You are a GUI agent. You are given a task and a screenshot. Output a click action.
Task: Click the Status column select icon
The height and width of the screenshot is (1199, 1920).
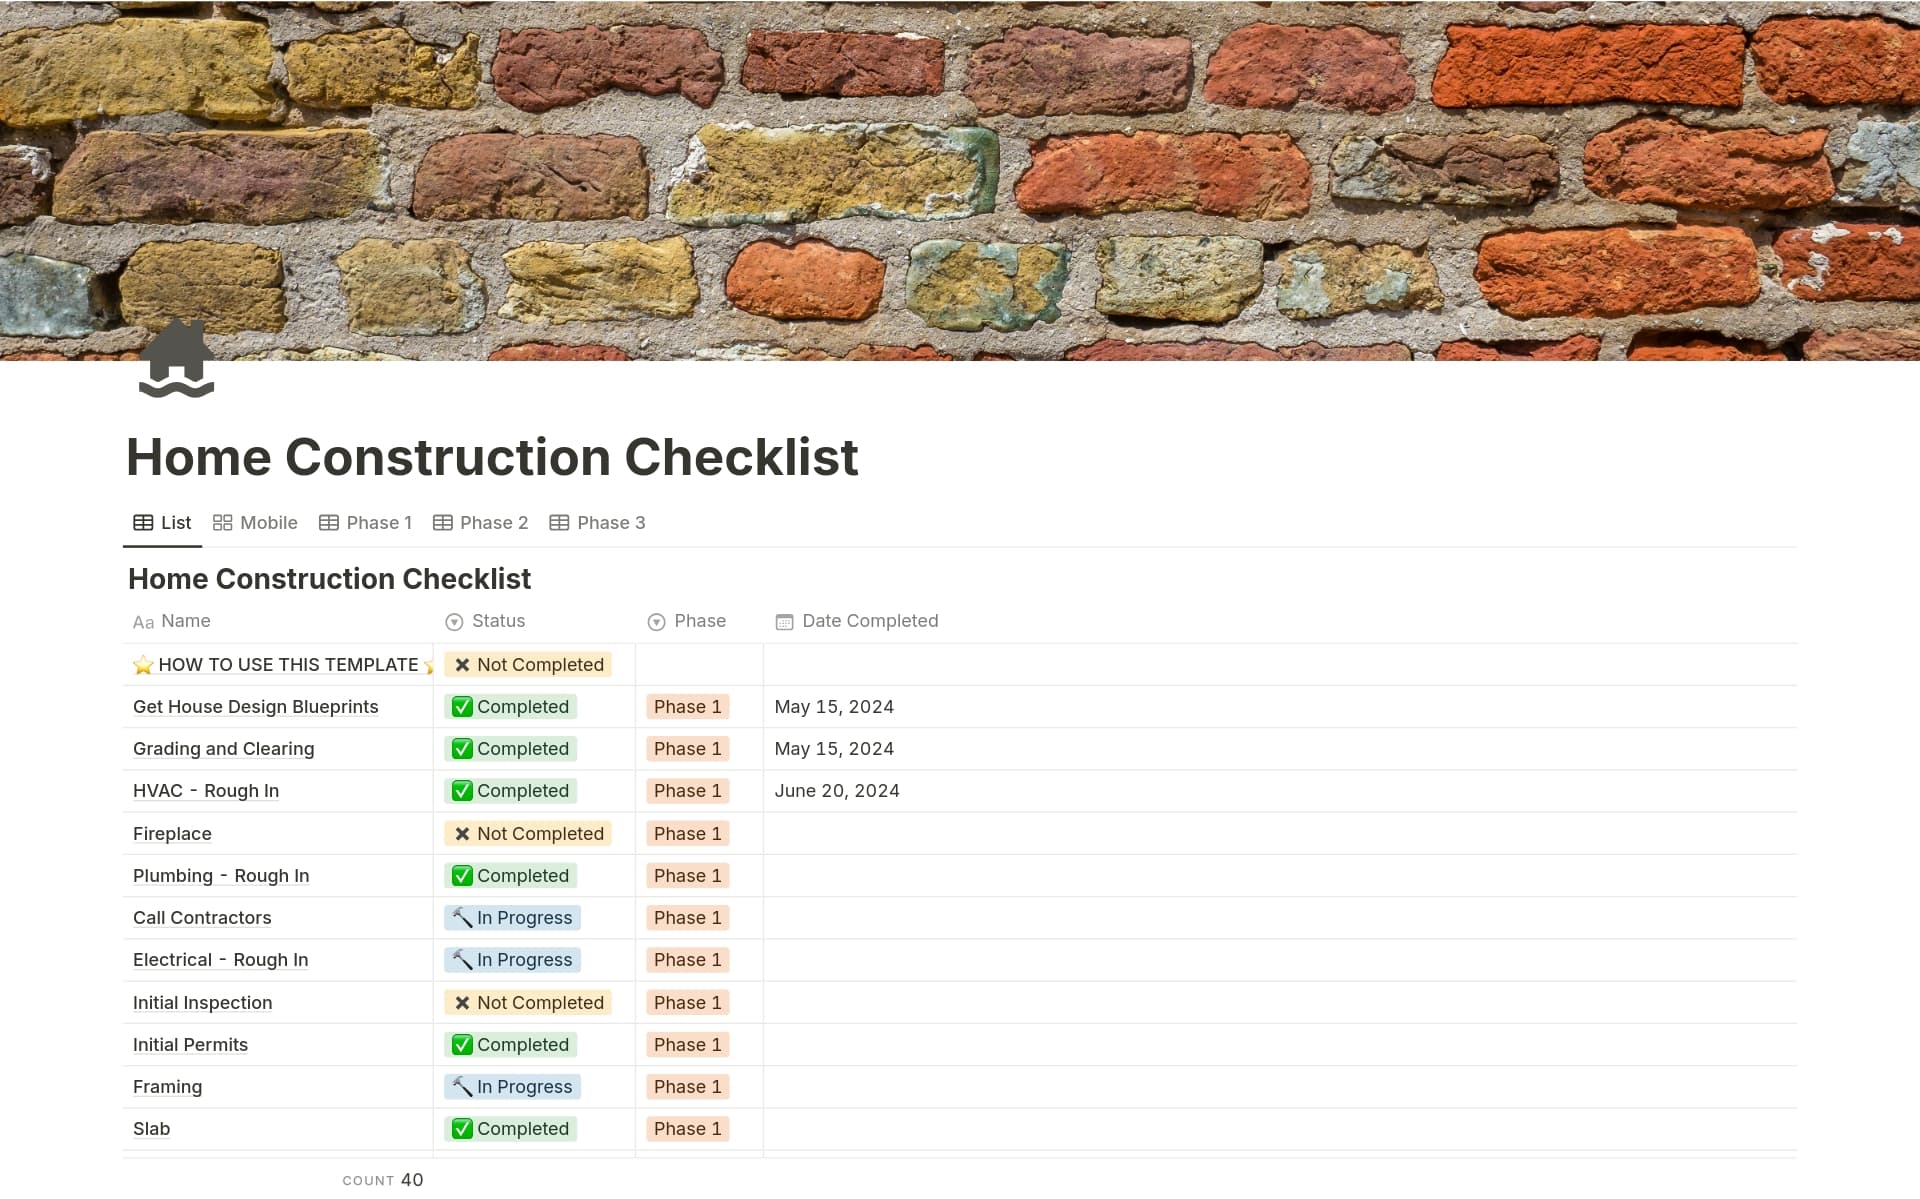(x=454, y=622)
